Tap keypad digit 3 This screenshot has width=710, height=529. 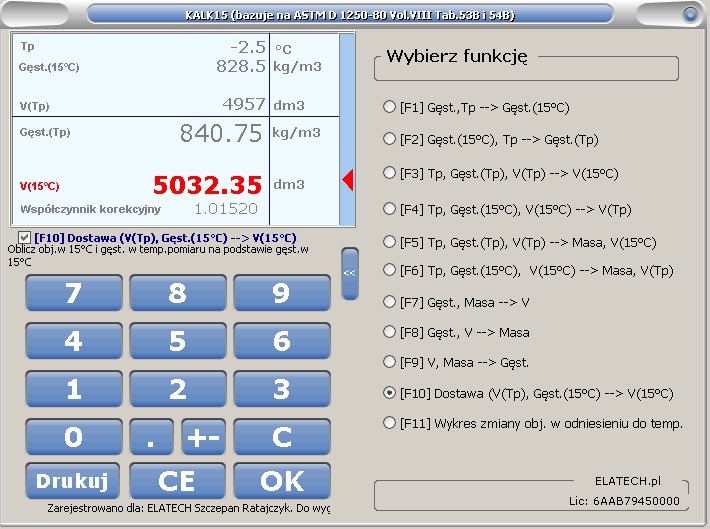282,389
